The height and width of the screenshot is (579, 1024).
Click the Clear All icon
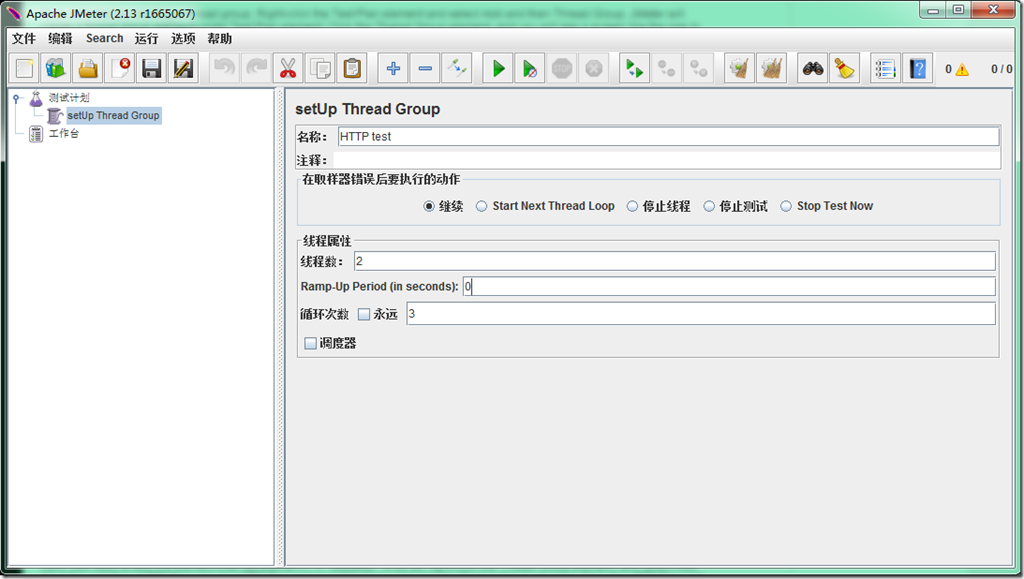click(771, 68)
